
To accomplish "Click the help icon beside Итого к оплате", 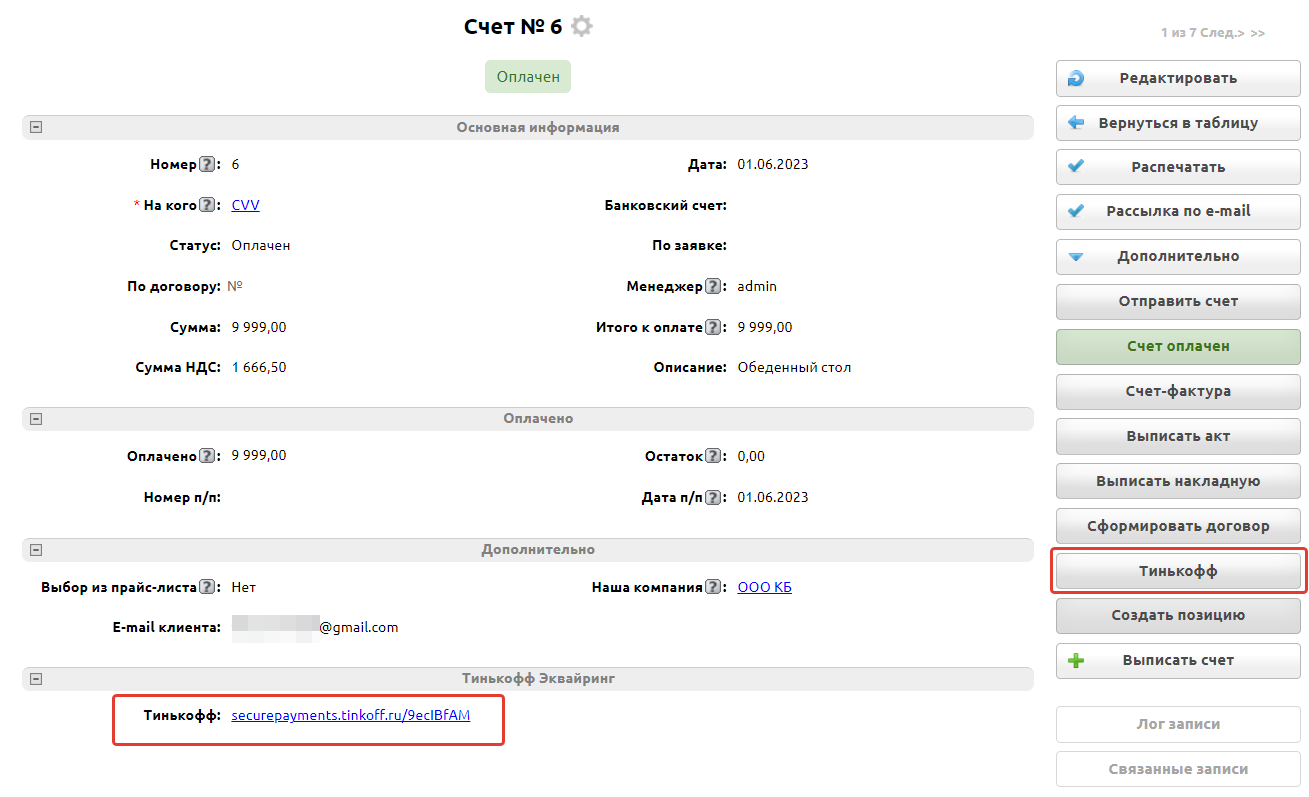I will pyautogui.click(x=713, y=327).
